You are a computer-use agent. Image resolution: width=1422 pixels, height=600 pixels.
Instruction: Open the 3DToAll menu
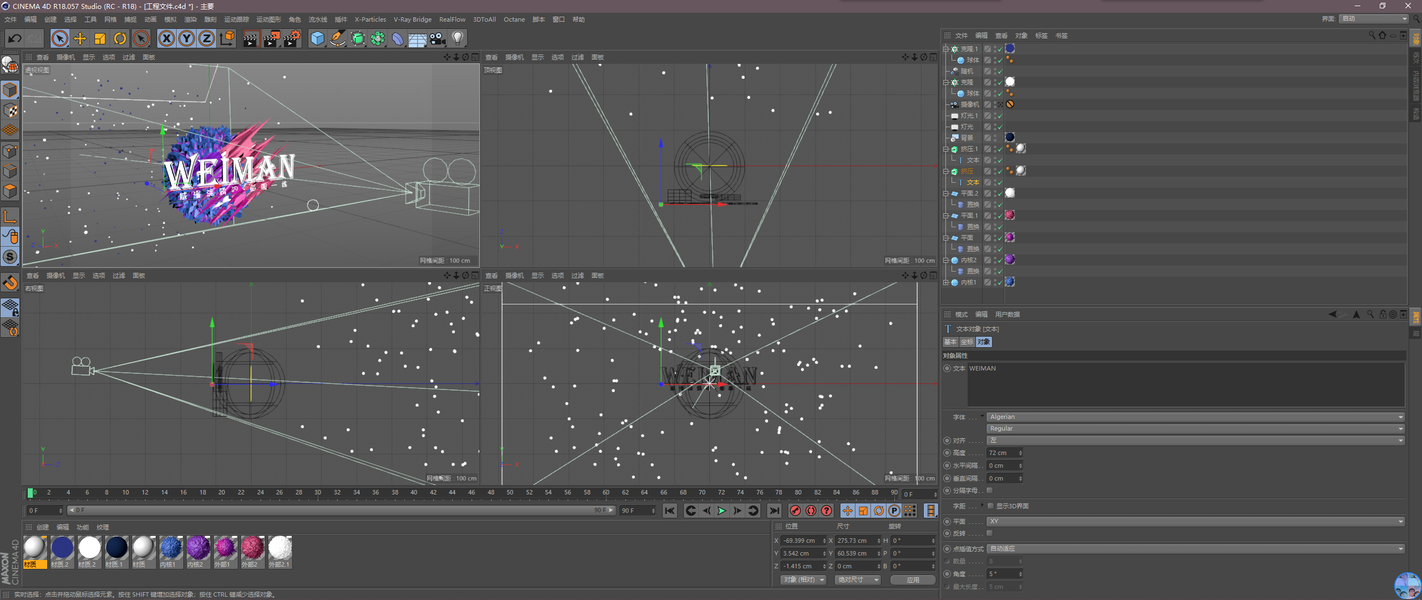tap(484, 19)
